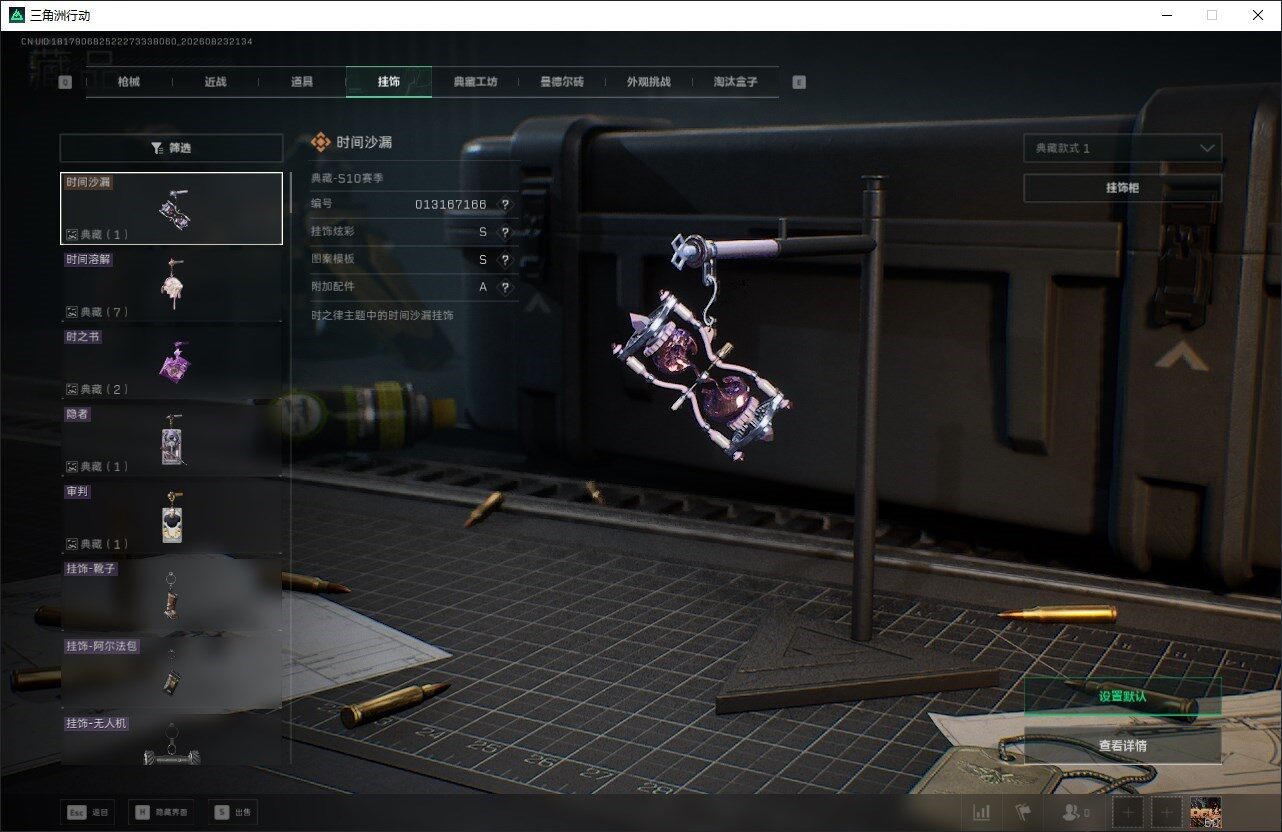Show help for 图案模板 rating

click(x=505, y=259)
